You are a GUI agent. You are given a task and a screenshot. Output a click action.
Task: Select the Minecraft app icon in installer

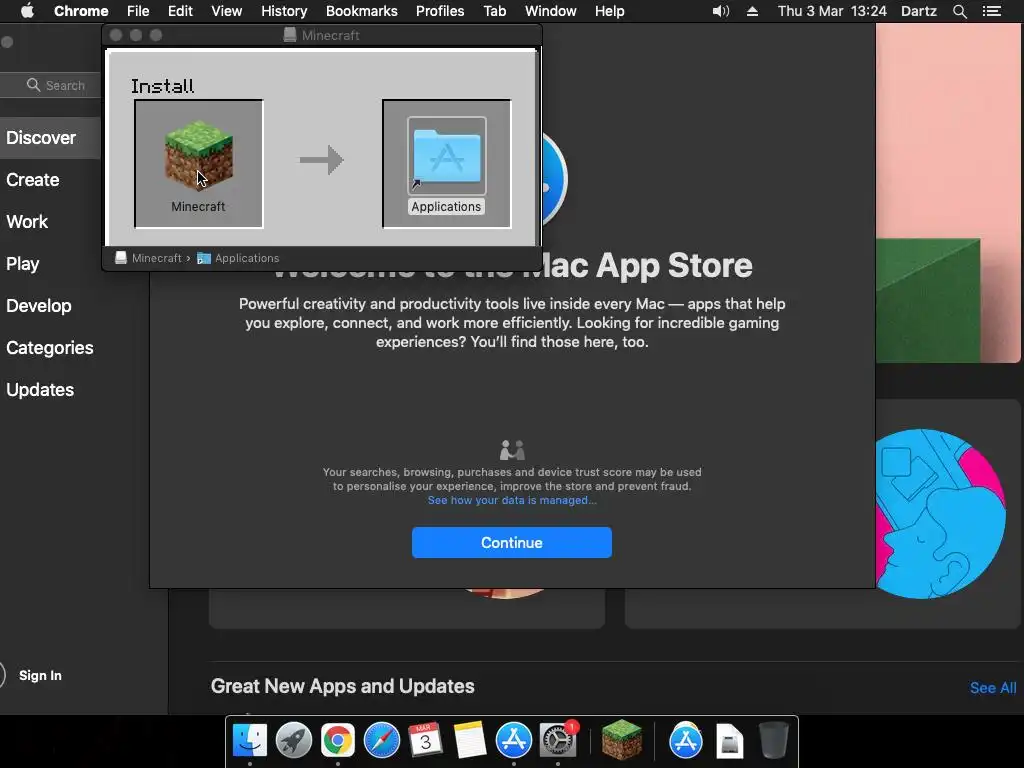199,157
